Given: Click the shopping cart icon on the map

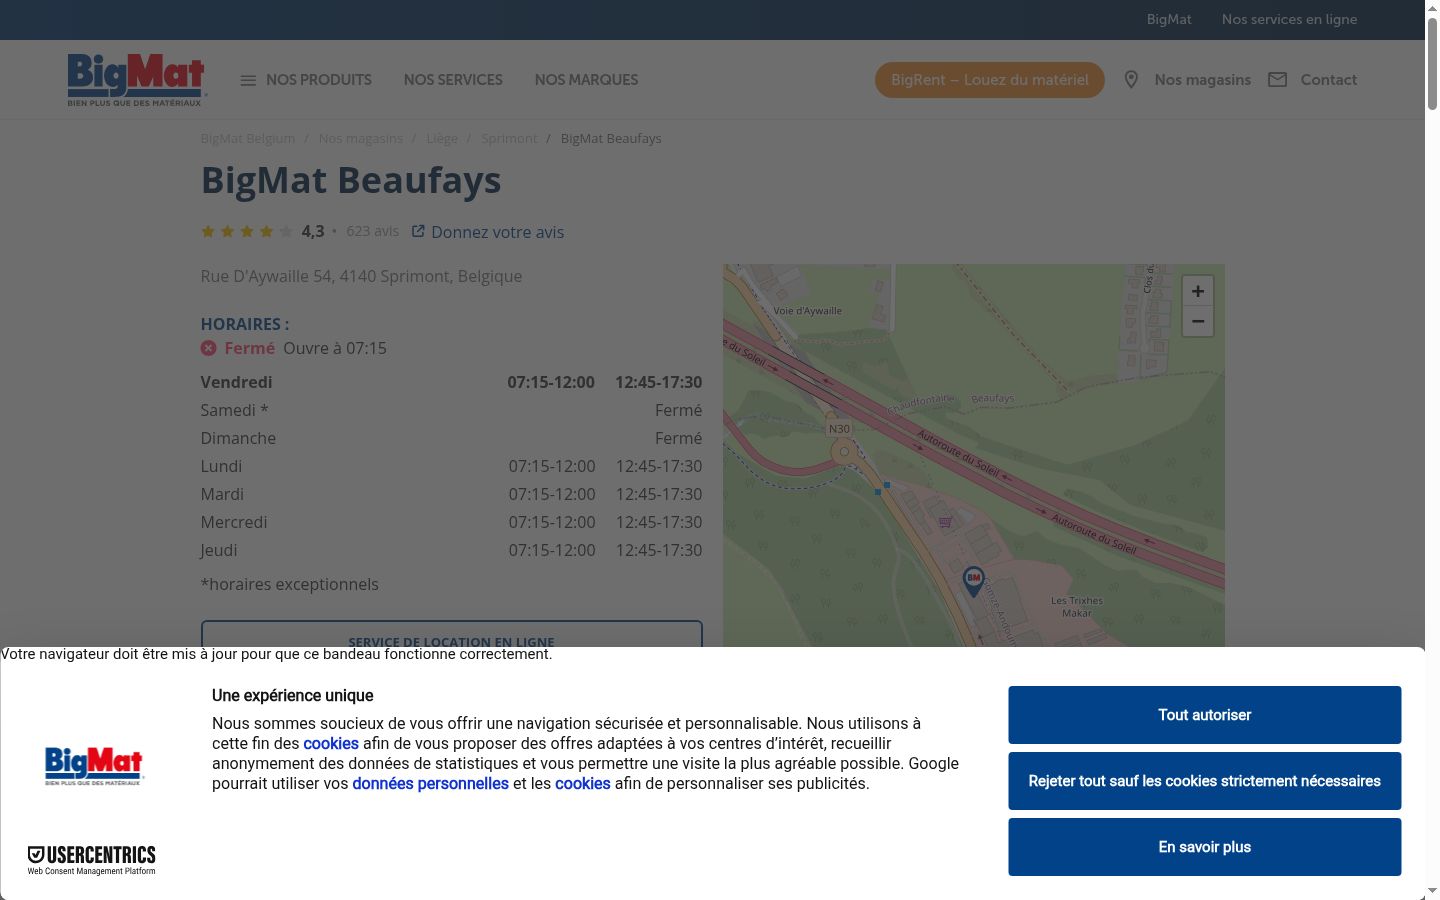Looking at the screenshot, I should click(x=945, y=522).
